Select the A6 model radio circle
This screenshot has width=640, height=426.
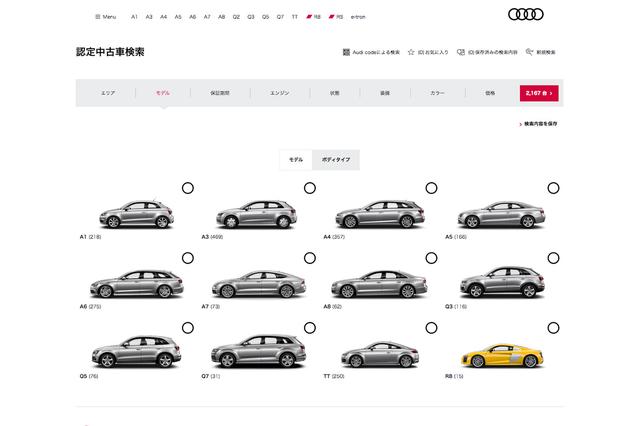[188, 258]
